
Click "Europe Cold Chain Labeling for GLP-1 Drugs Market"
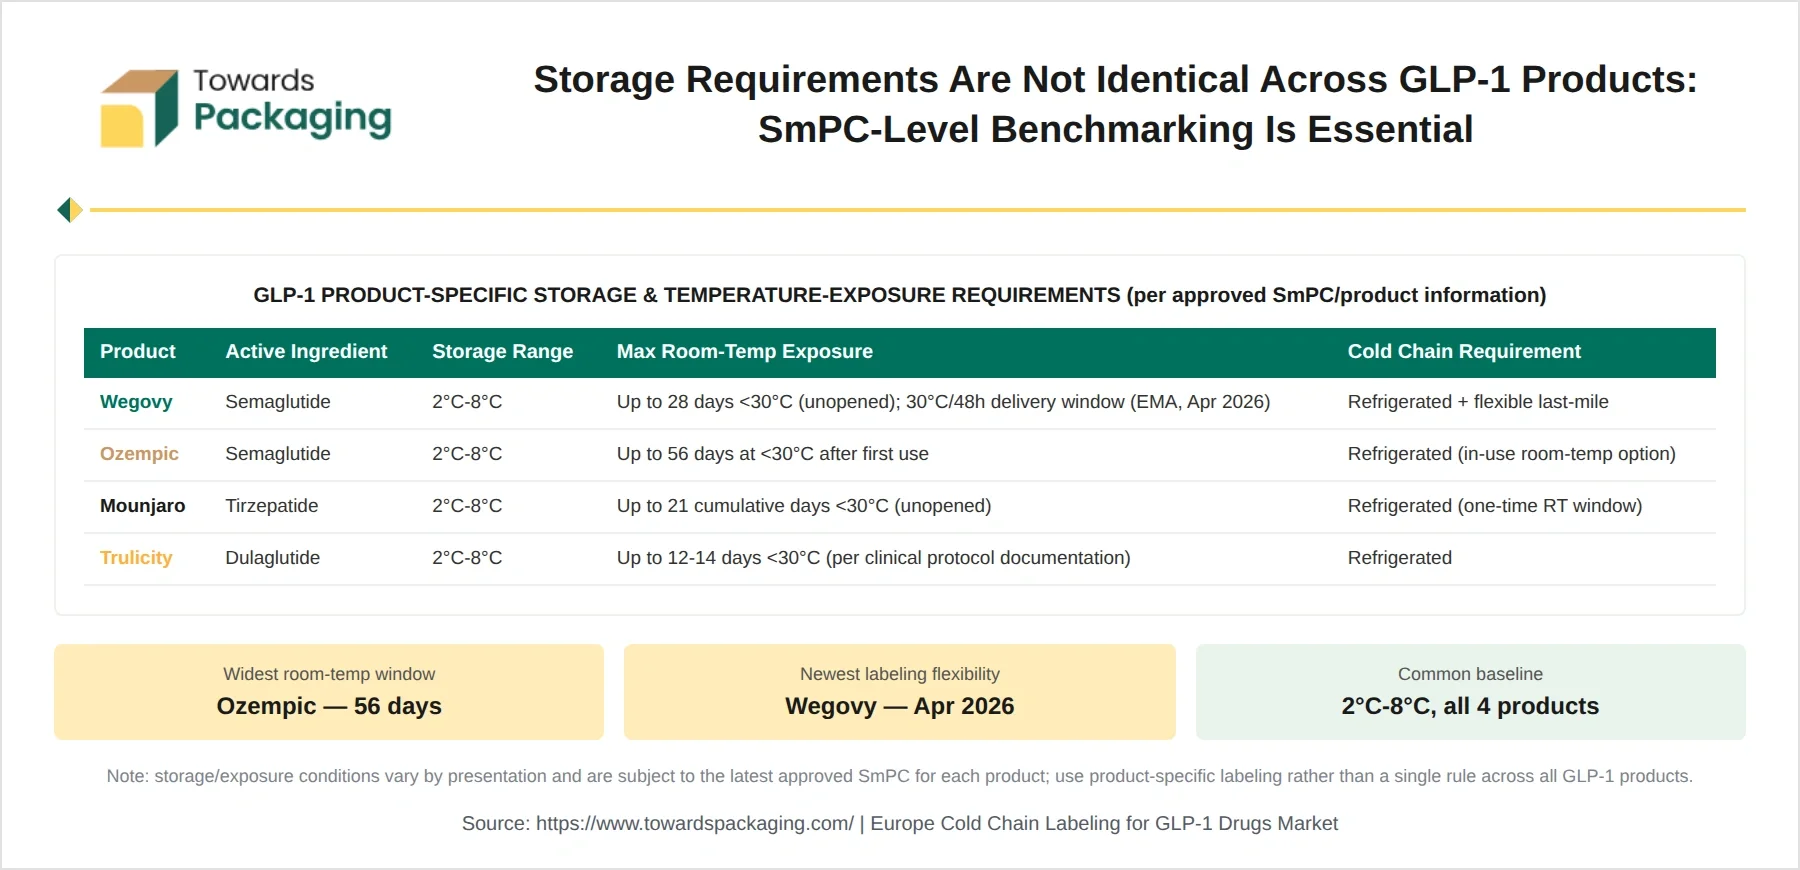(x=1104, y=823)
